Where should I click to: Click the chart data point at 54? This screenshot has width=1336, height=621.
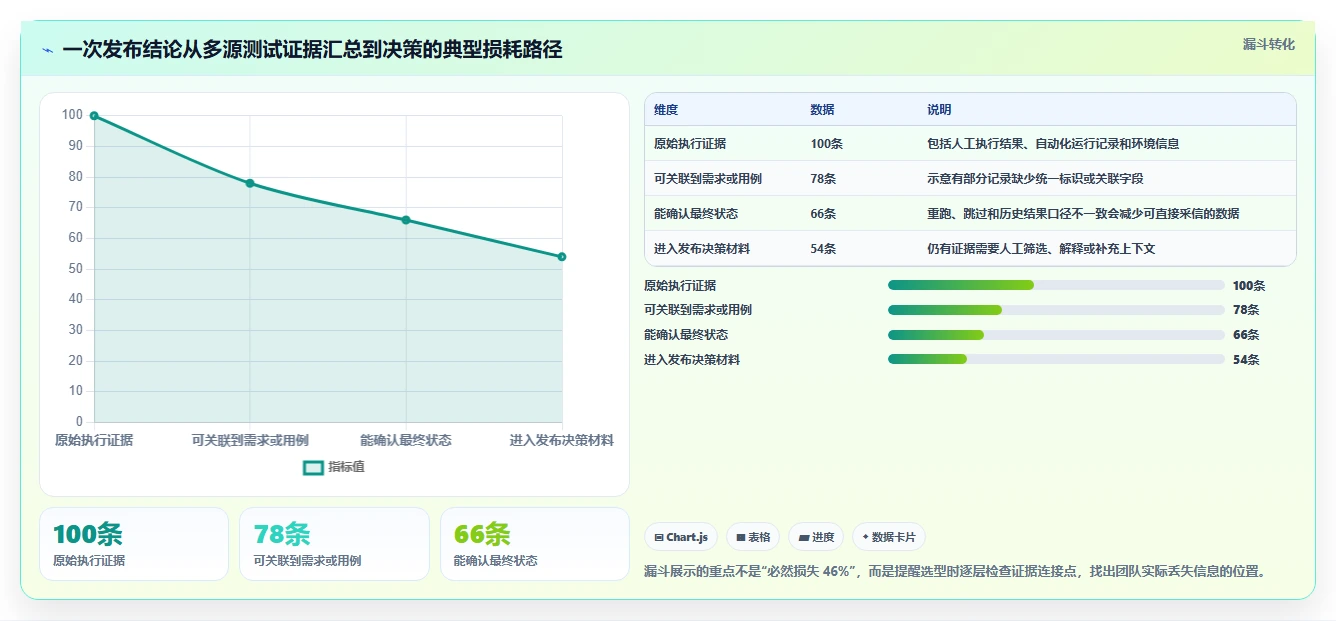click(562, 257)
